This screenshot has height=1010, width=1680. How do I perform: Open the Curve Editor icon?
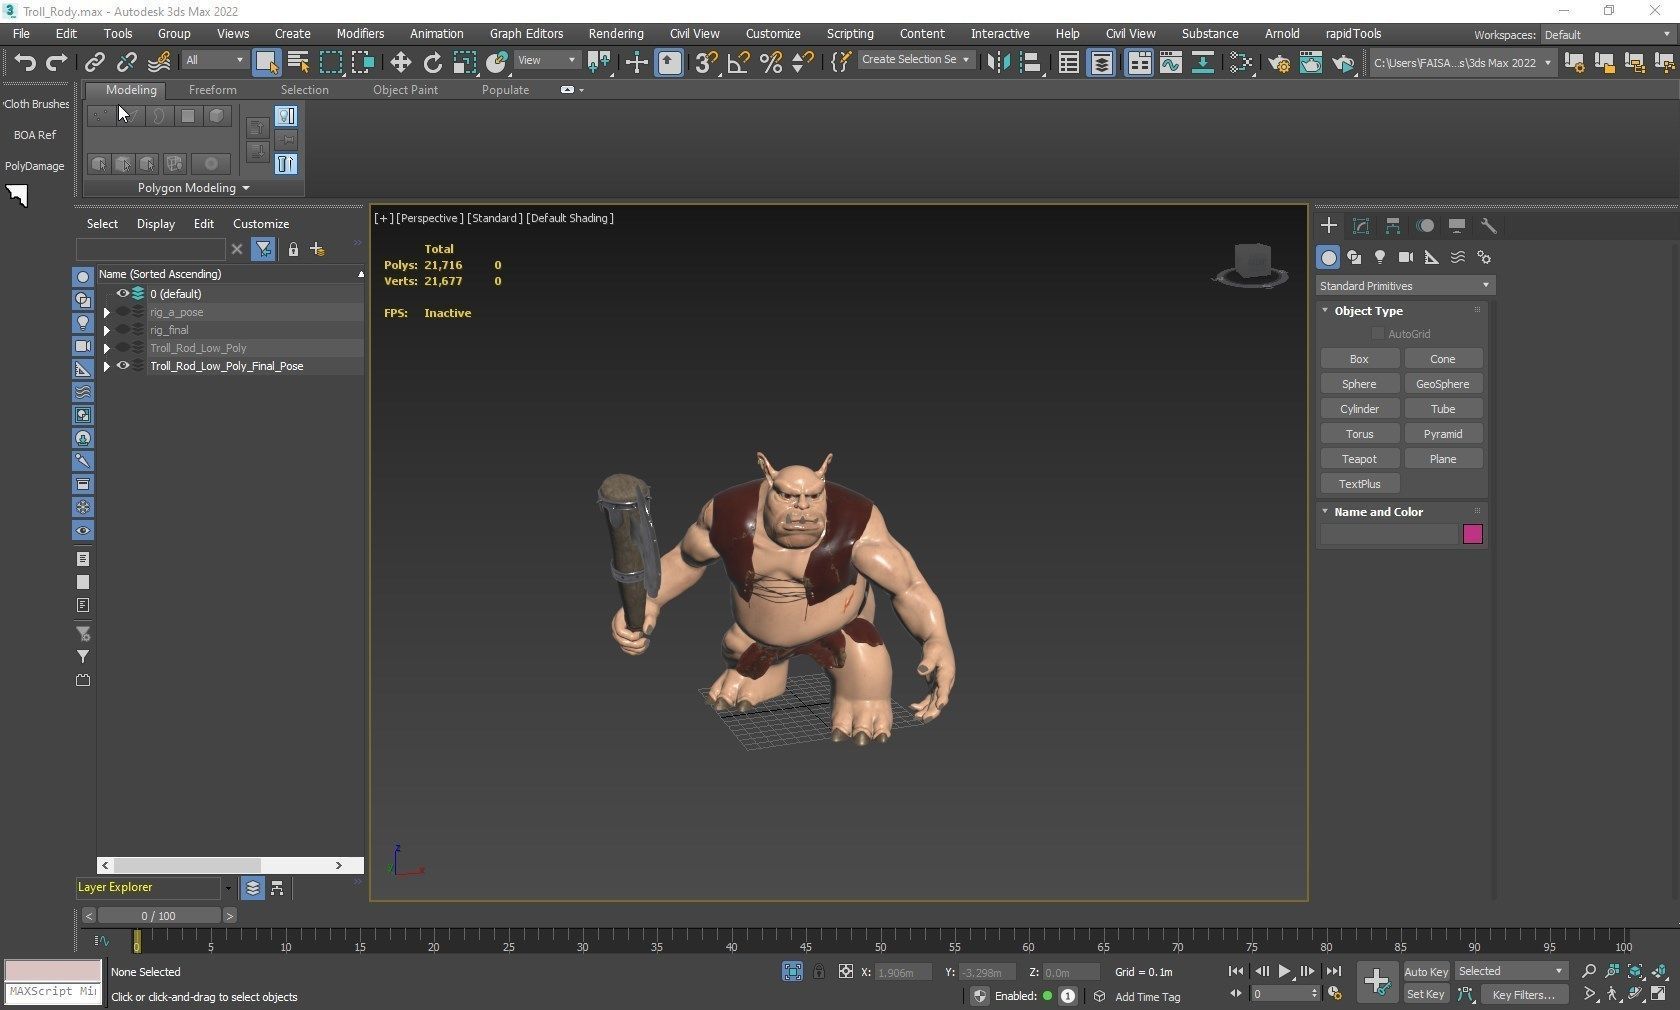click(x=1170, y=62)
